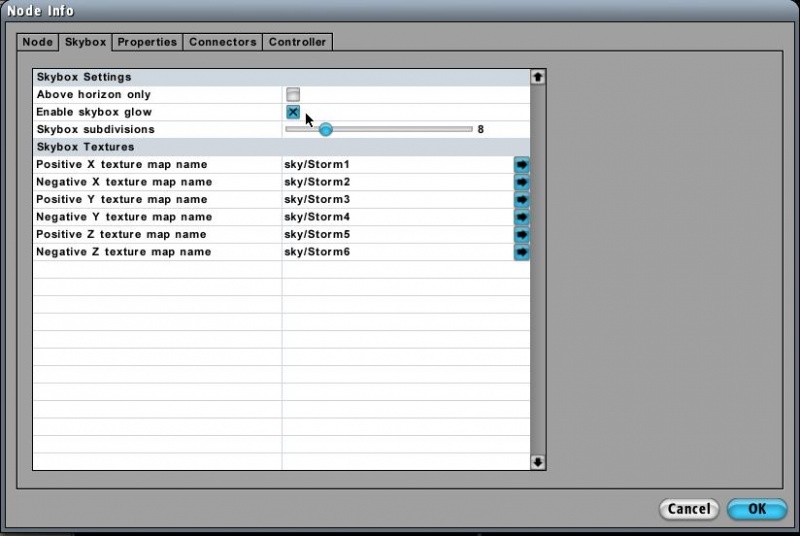Click the sky/Storm1 texture name field

tap(396, 164)
